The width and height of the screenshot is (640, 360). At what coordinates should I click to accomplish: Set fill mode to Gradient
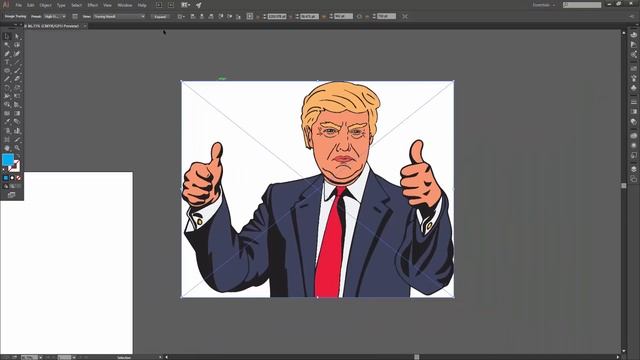click(x=12, y=178)
